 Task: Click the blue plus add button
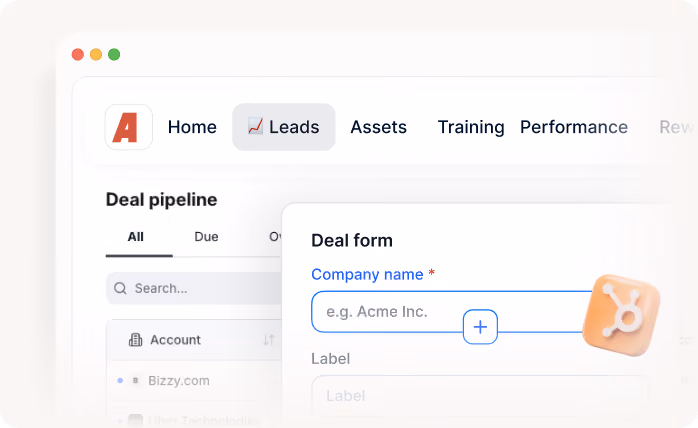click(480, 327)
